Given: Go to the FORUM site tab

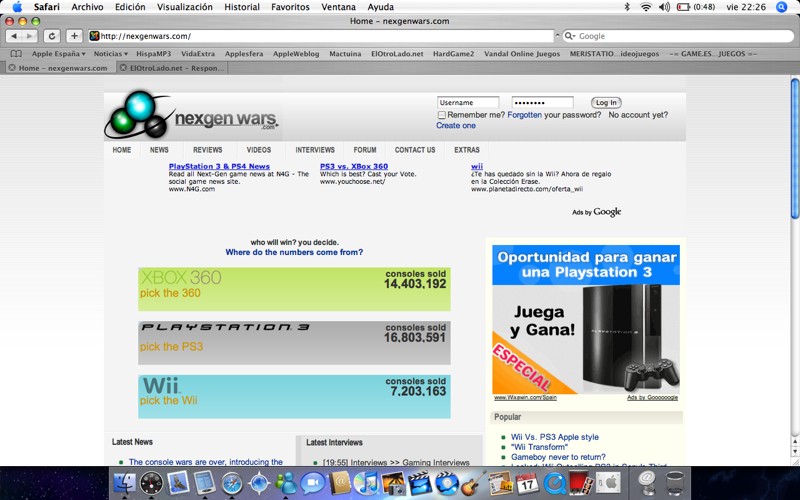Looking at the screenshot, I should (365, 150).
